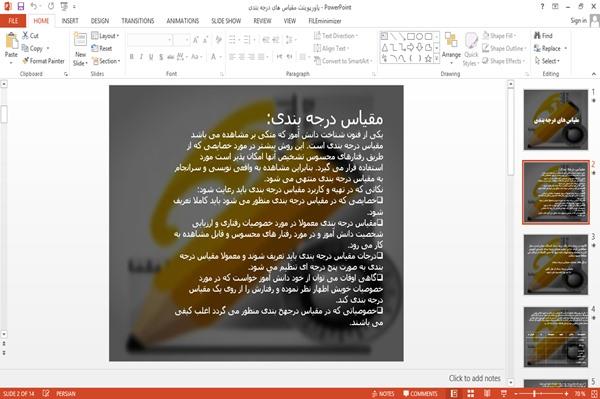
Task: Toggle the Comments pane in the status bar
Action: coord(420,394)
